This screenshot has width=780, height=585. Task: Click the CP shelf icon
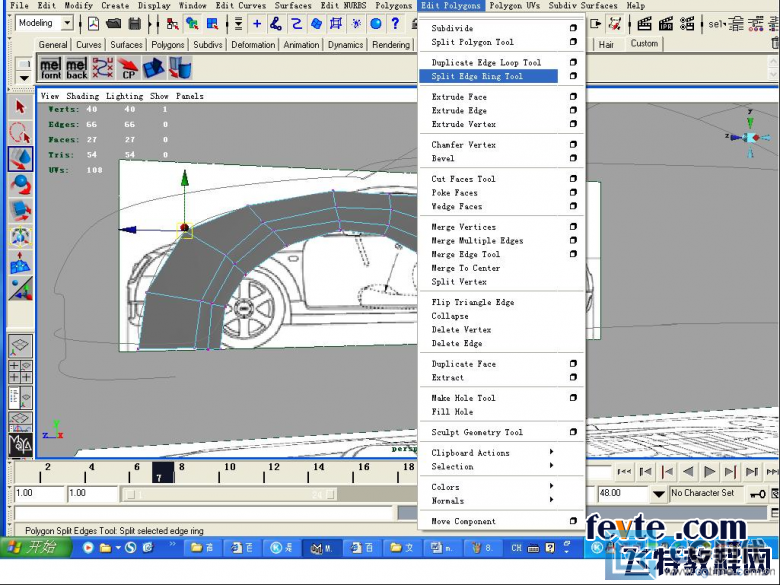(128, 68)
